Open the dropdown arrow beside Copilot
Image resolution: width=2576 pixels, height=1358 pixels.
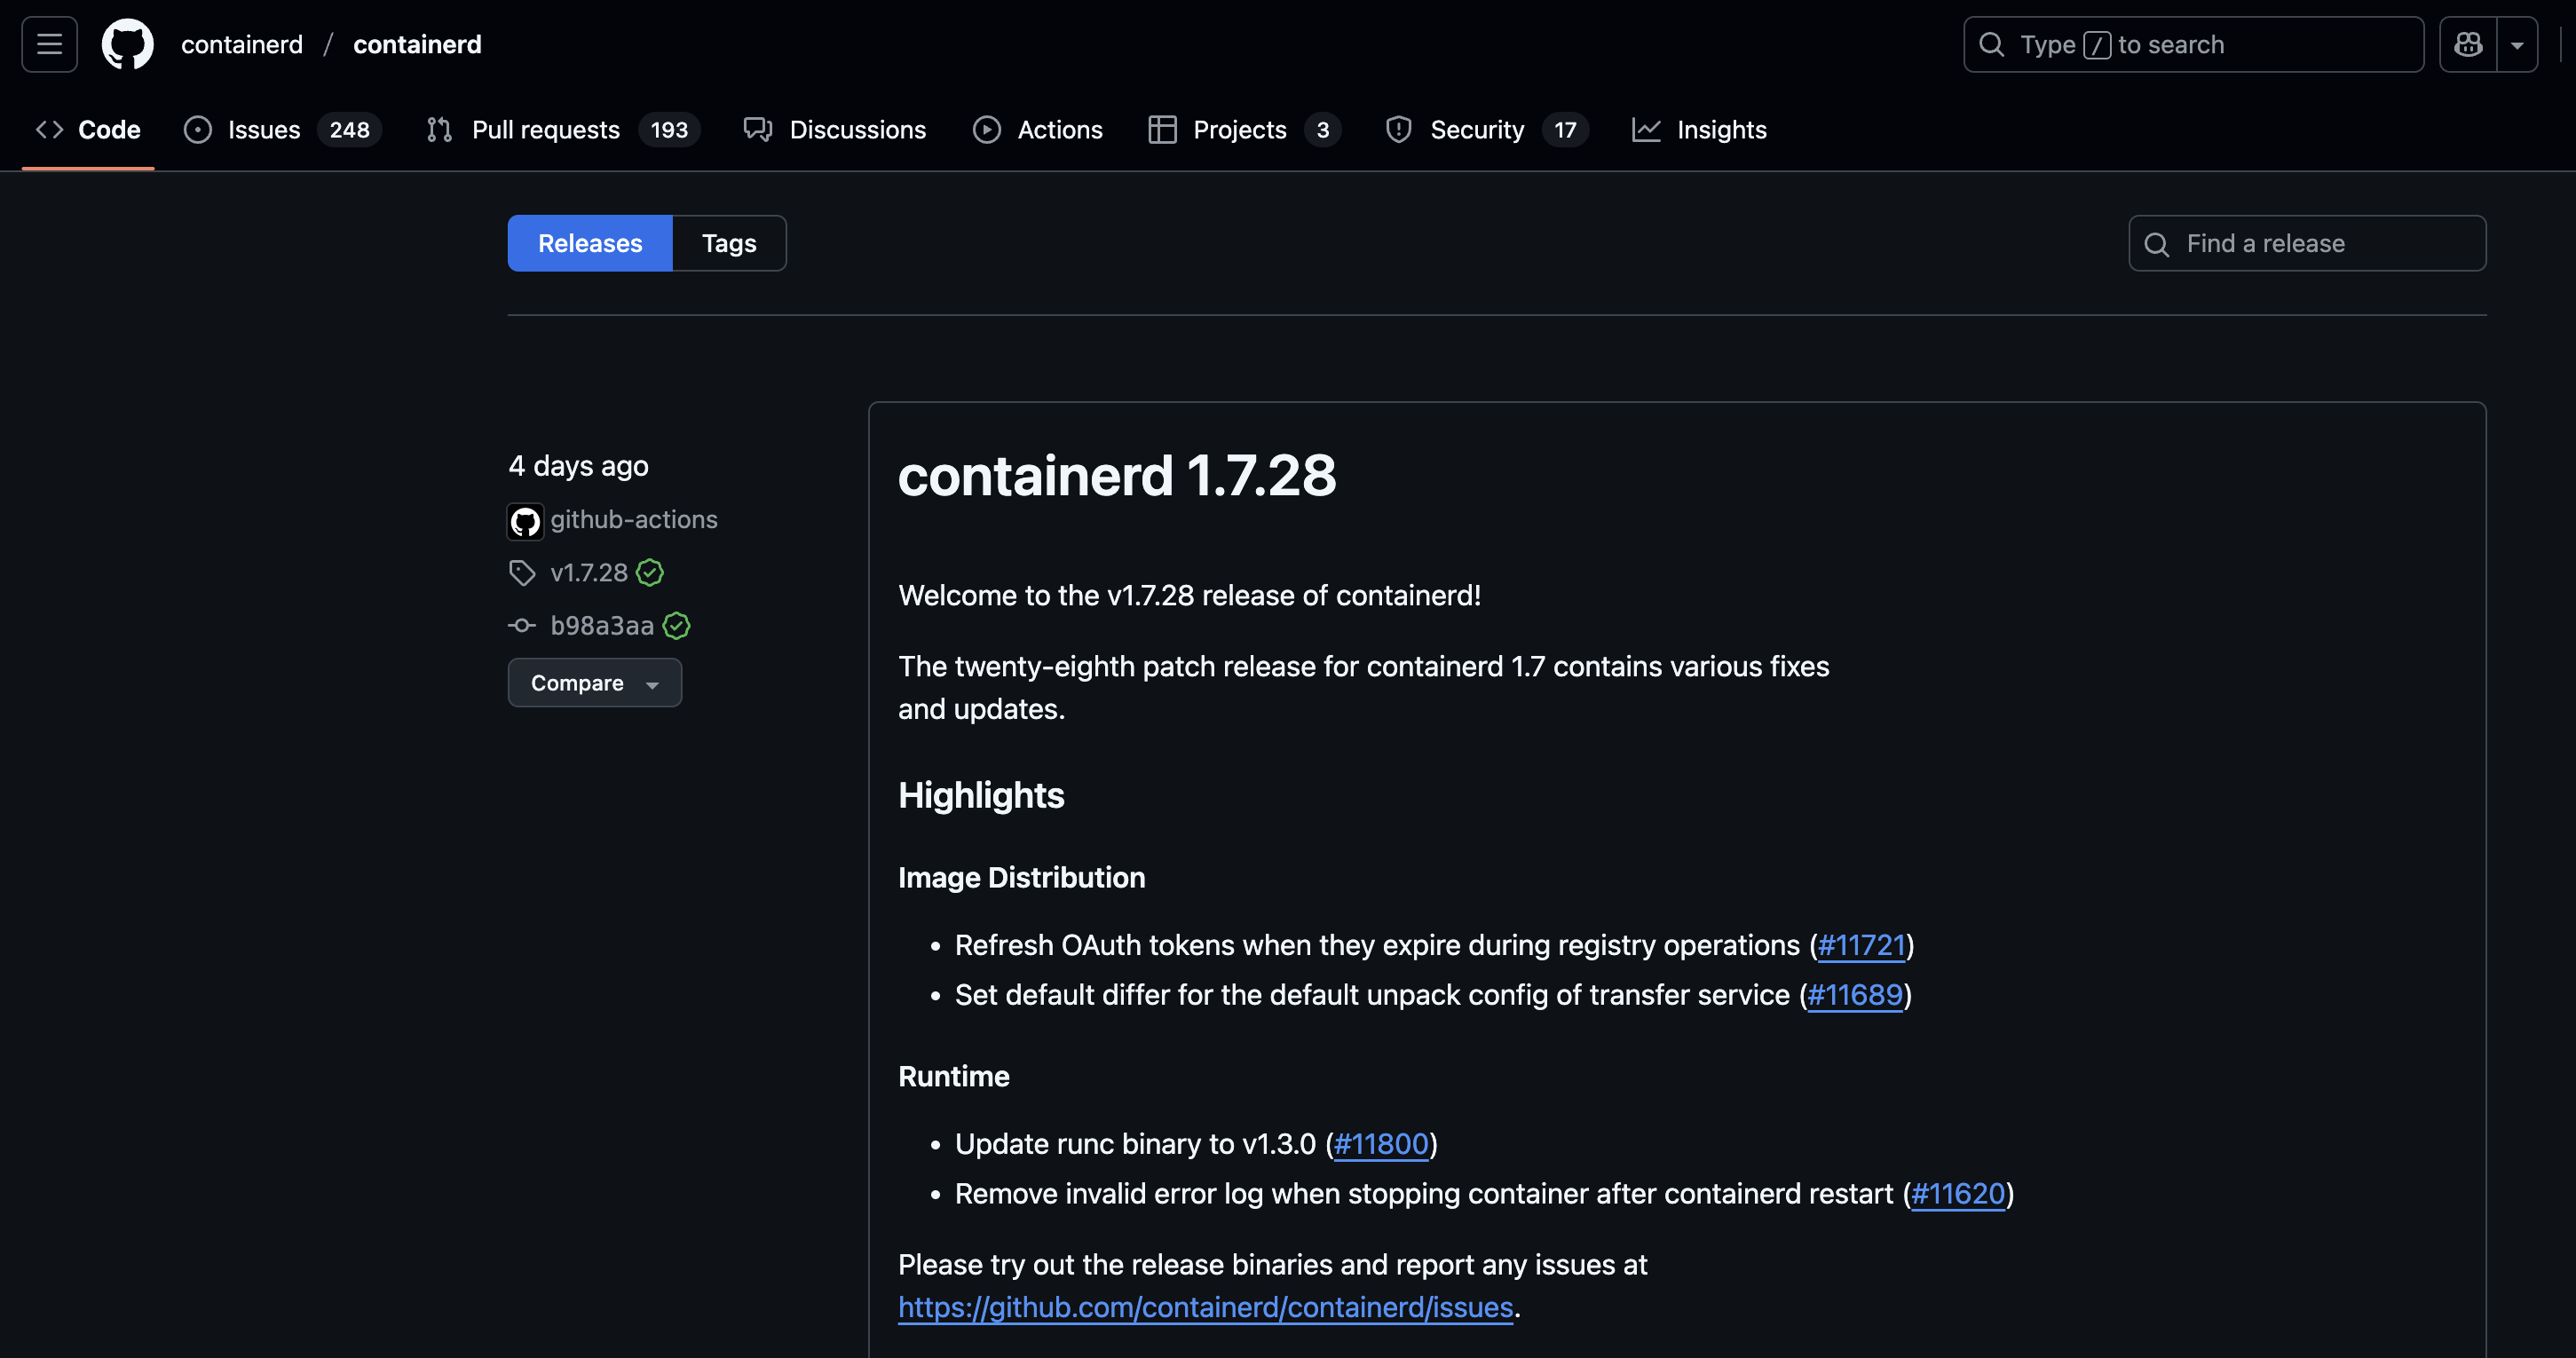click(x=2517, y=44)
